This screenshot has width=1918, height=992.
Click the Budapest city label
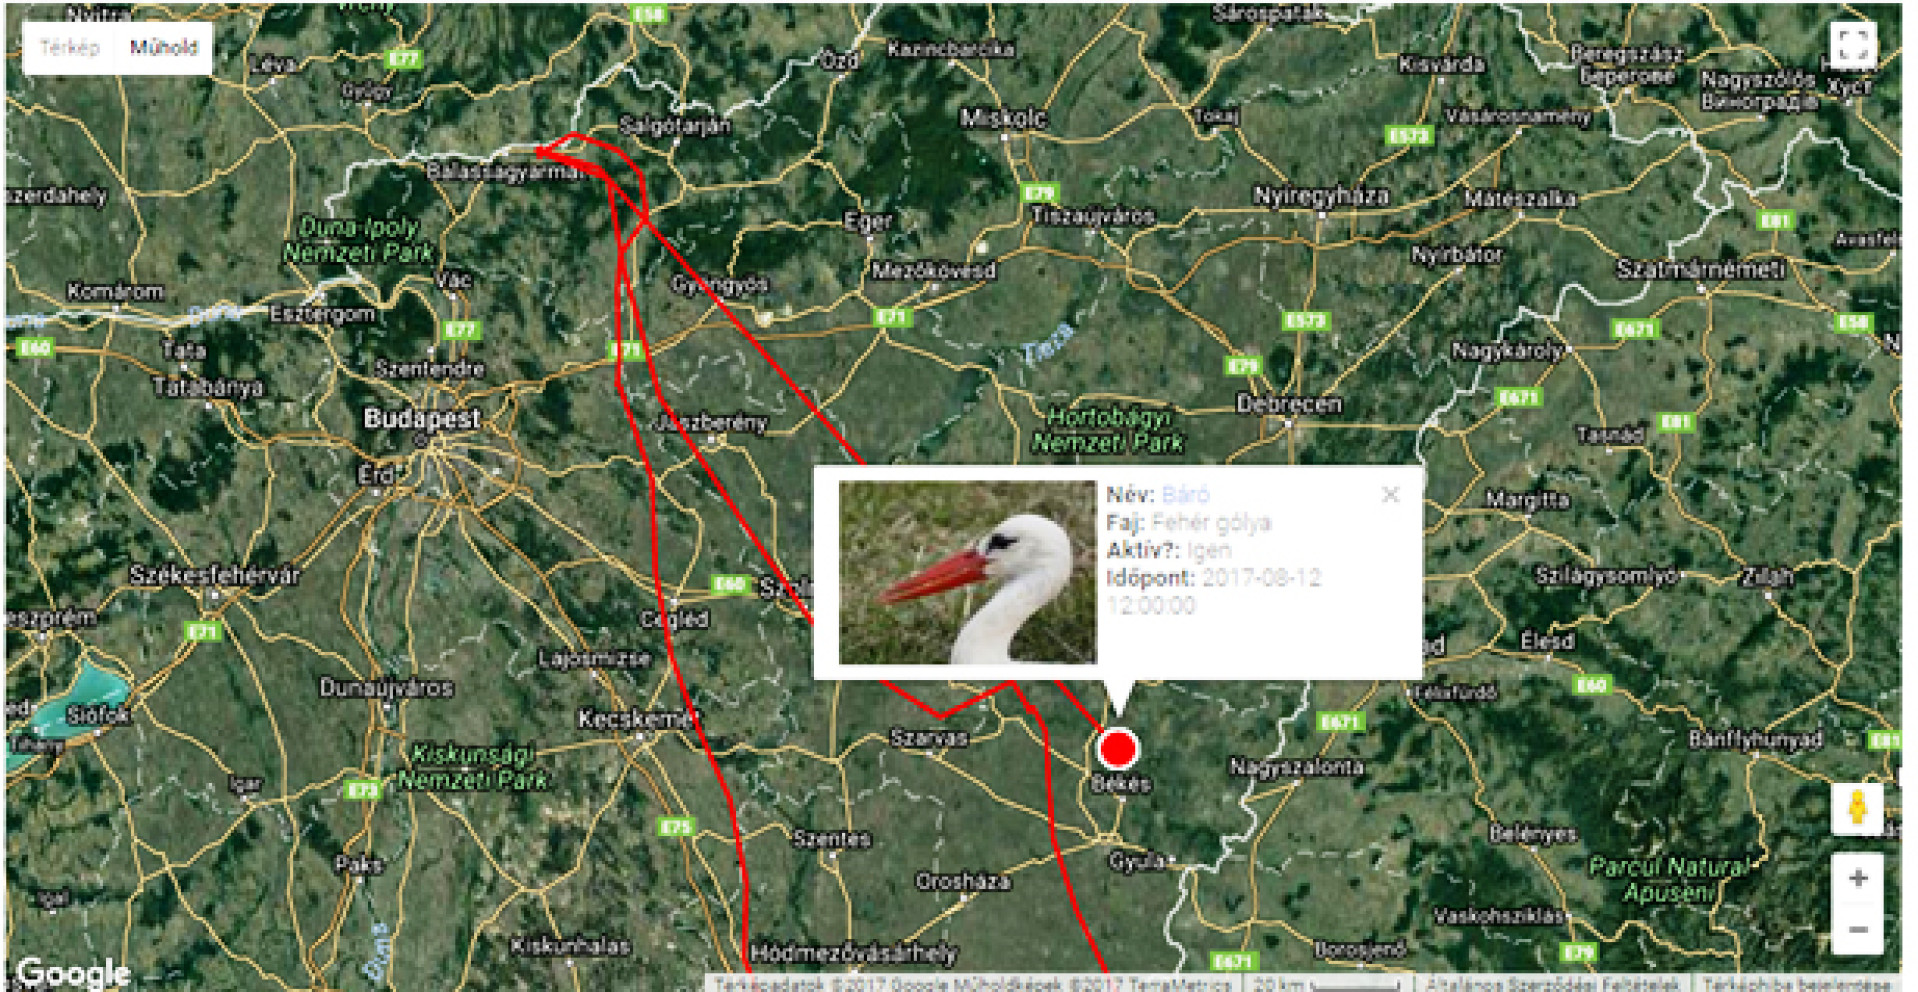[x=422, y=418]
